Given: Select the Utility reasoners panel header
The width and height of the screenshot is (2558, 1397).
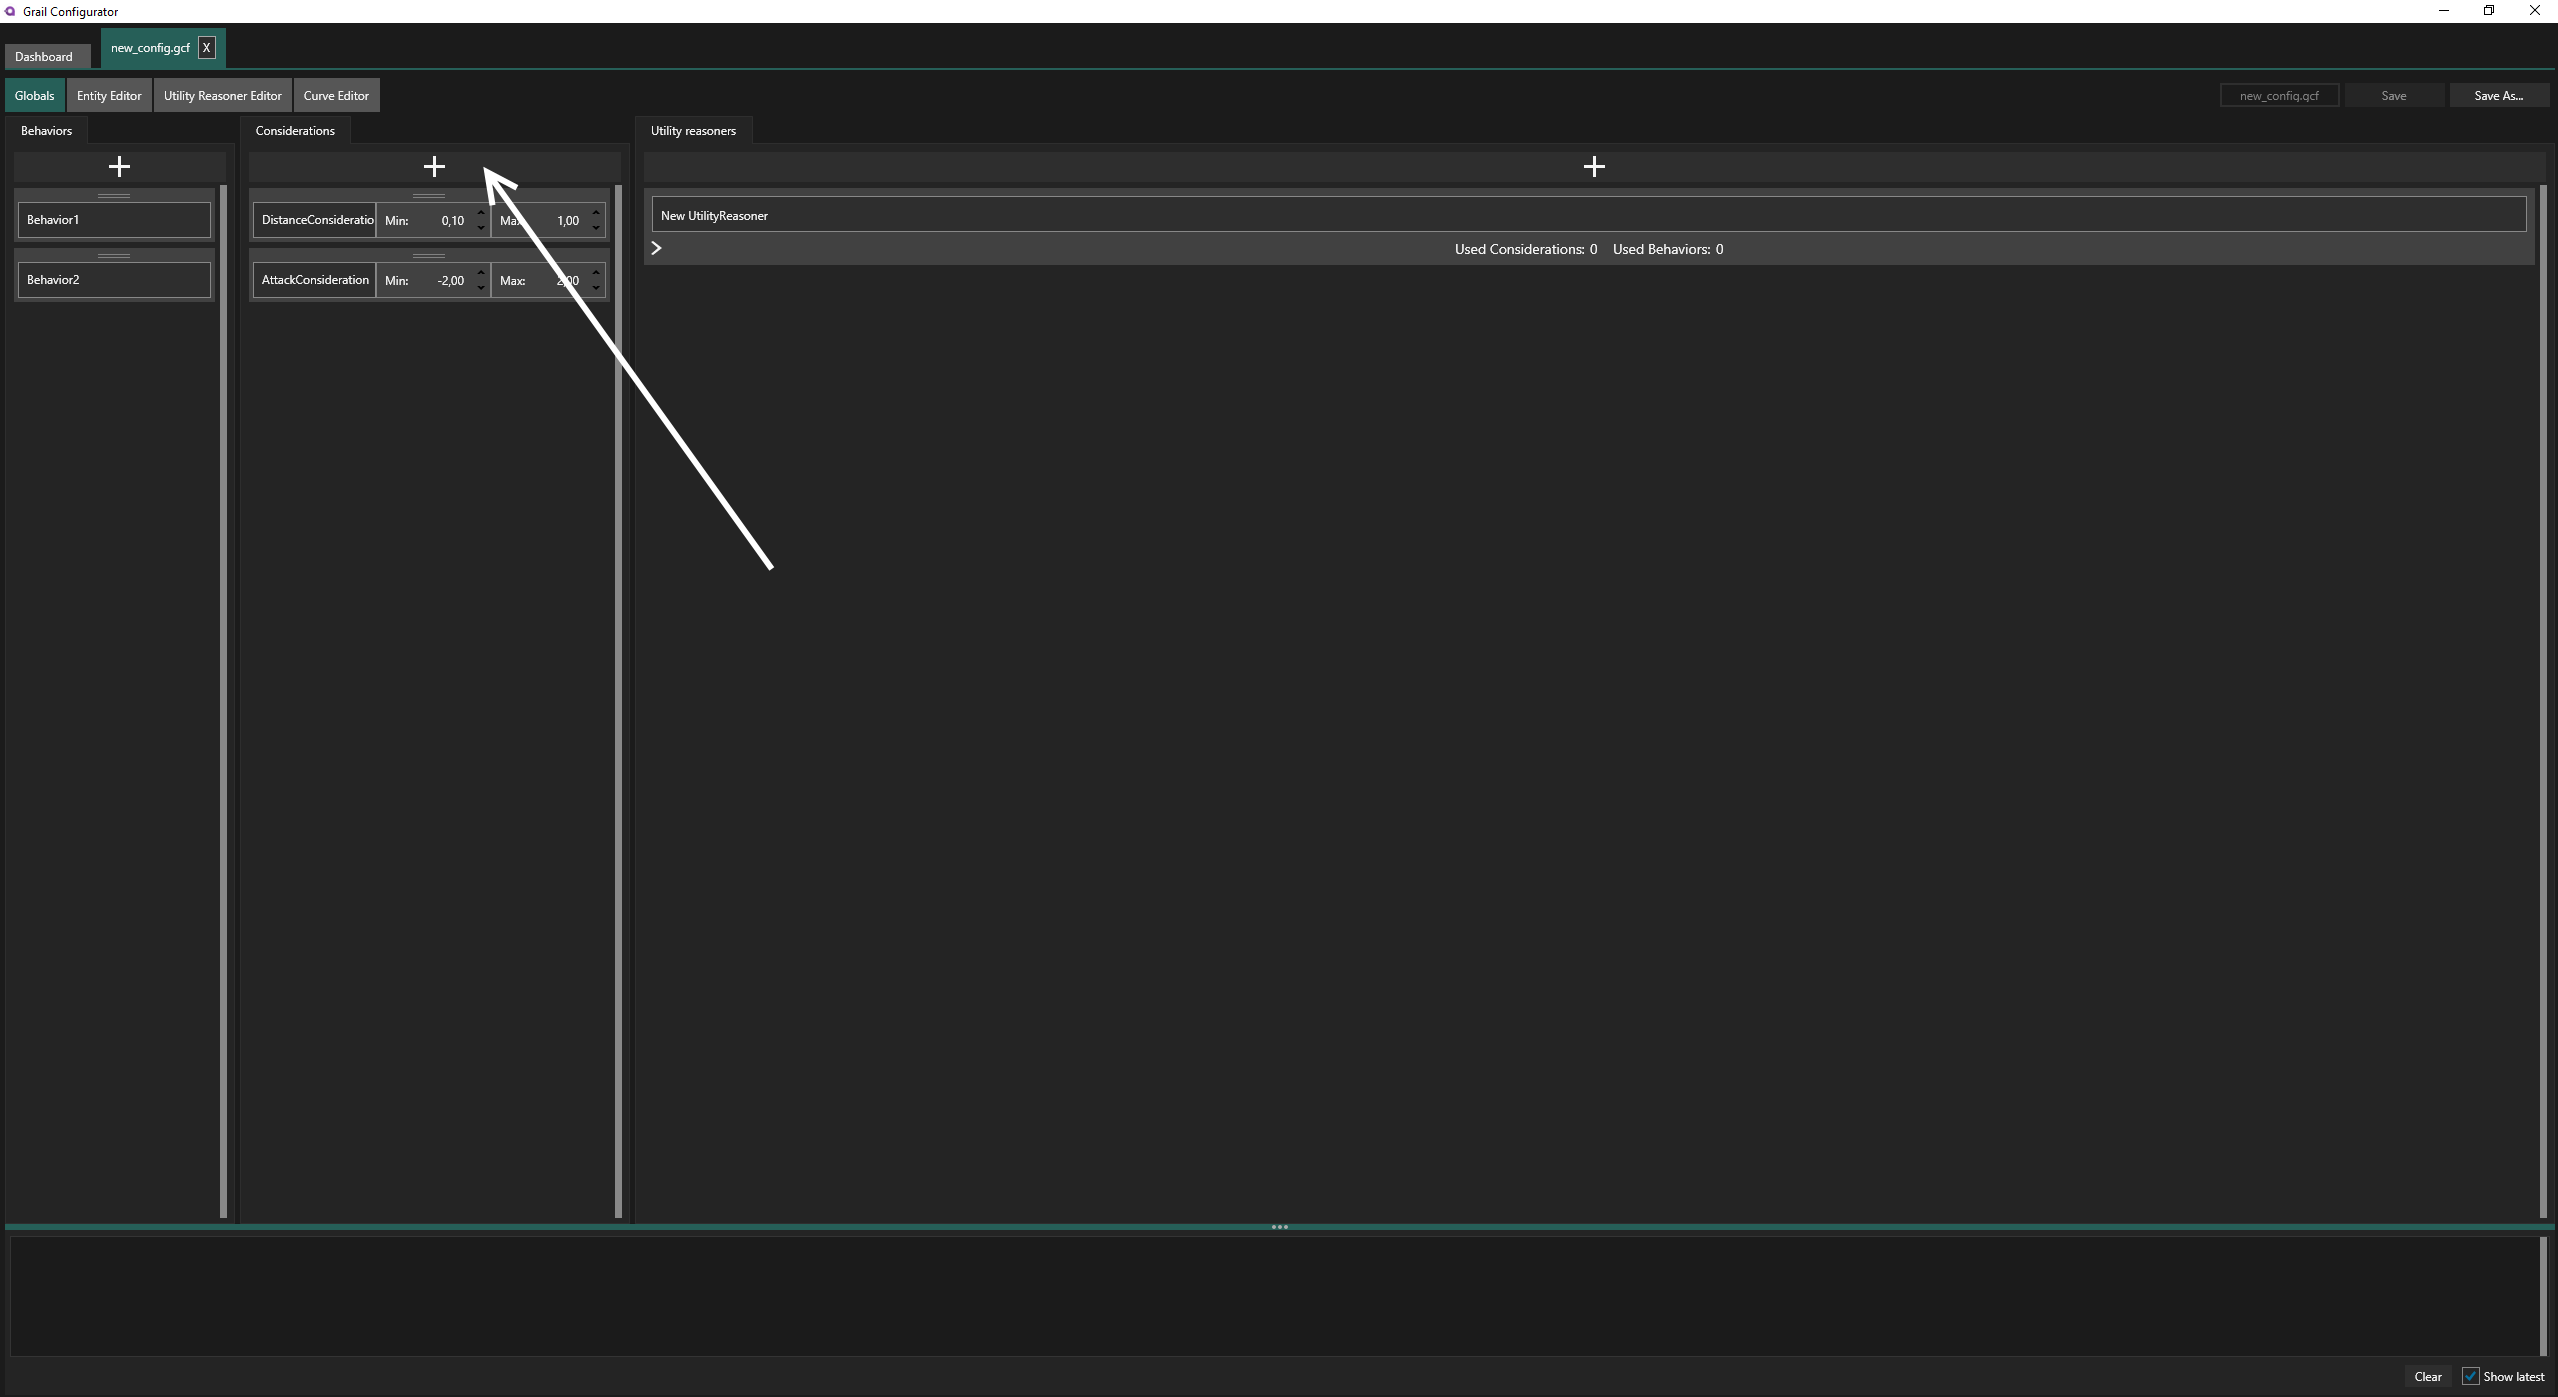Looking at the screenshot, I should tap(693, 130).
